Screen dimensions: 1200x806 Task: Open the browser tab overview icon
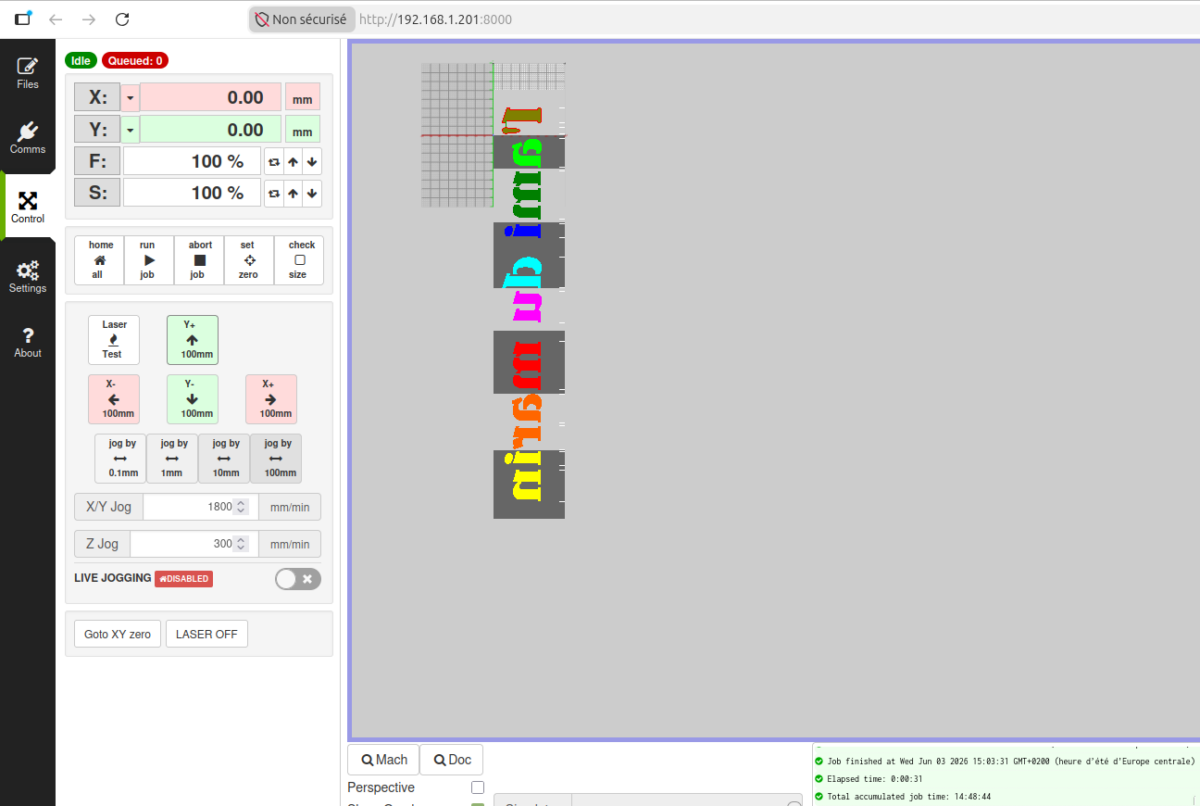[23, 19]
